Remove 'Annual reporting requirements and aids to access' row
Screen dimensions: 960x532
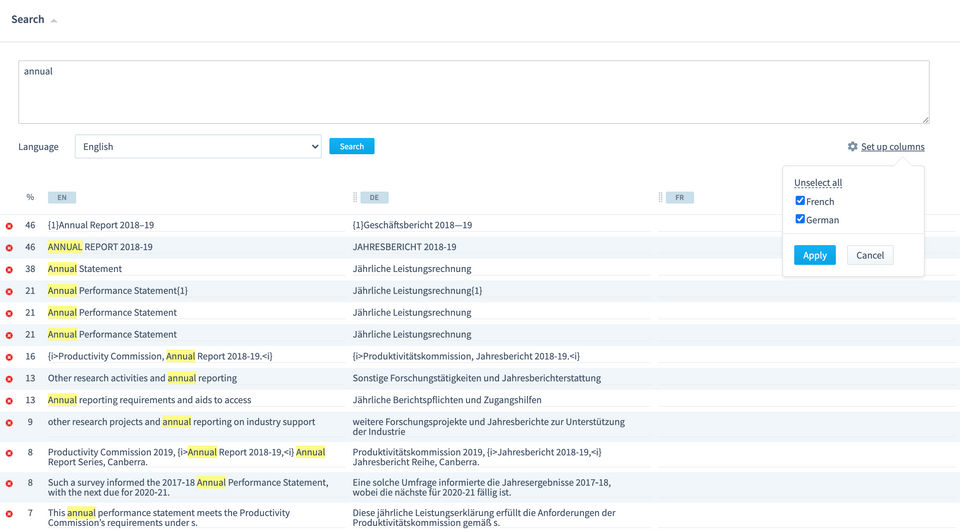9,401
